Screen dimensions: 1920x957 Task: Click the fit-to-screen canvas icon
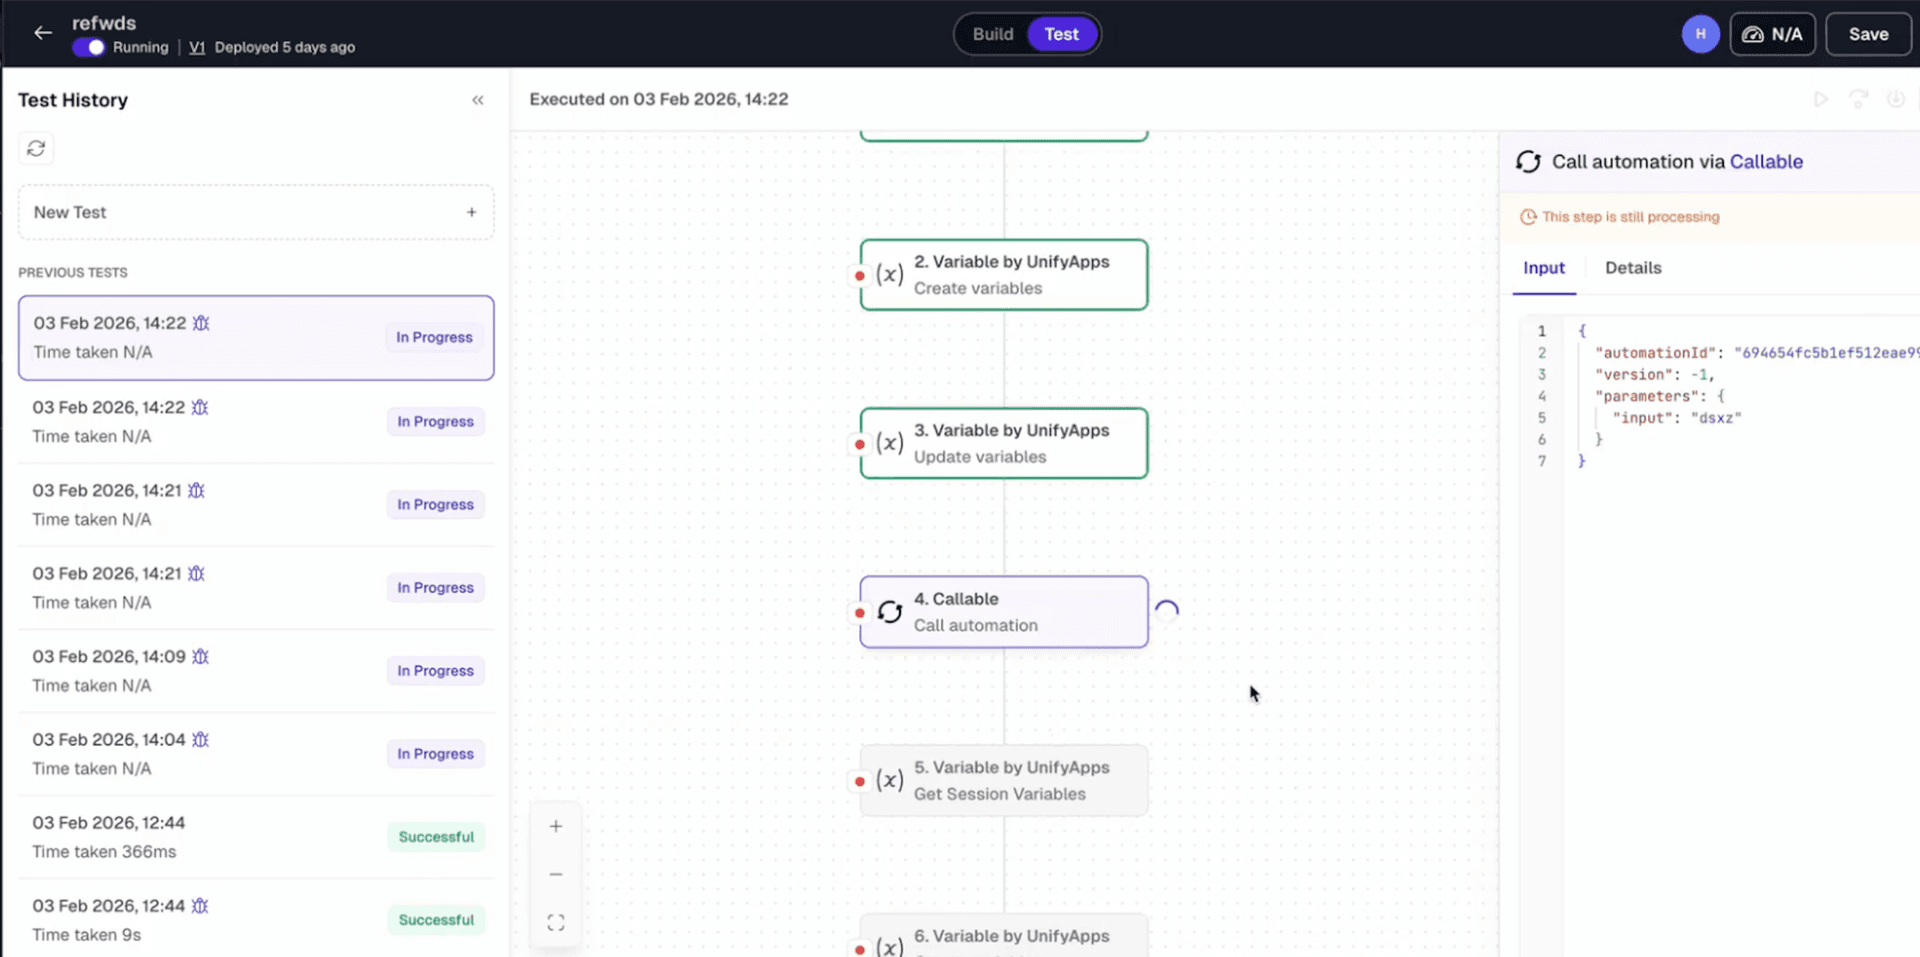(x=556, y=922)
